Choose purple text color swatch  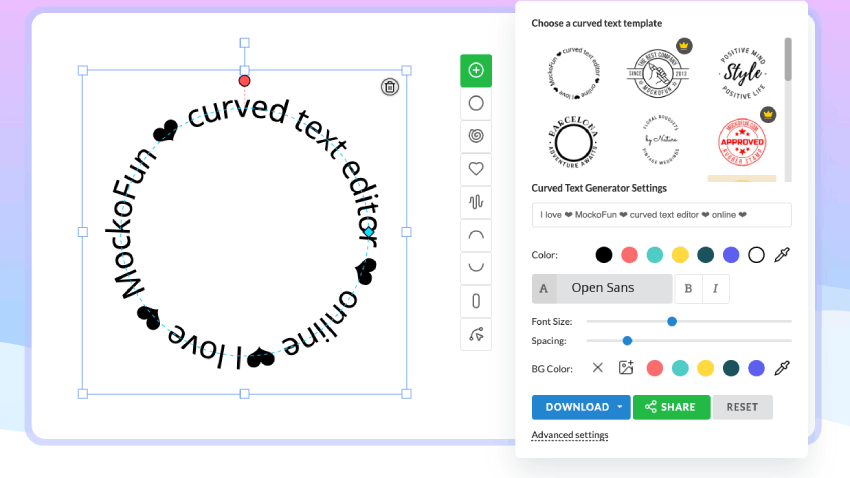point(731,255)
